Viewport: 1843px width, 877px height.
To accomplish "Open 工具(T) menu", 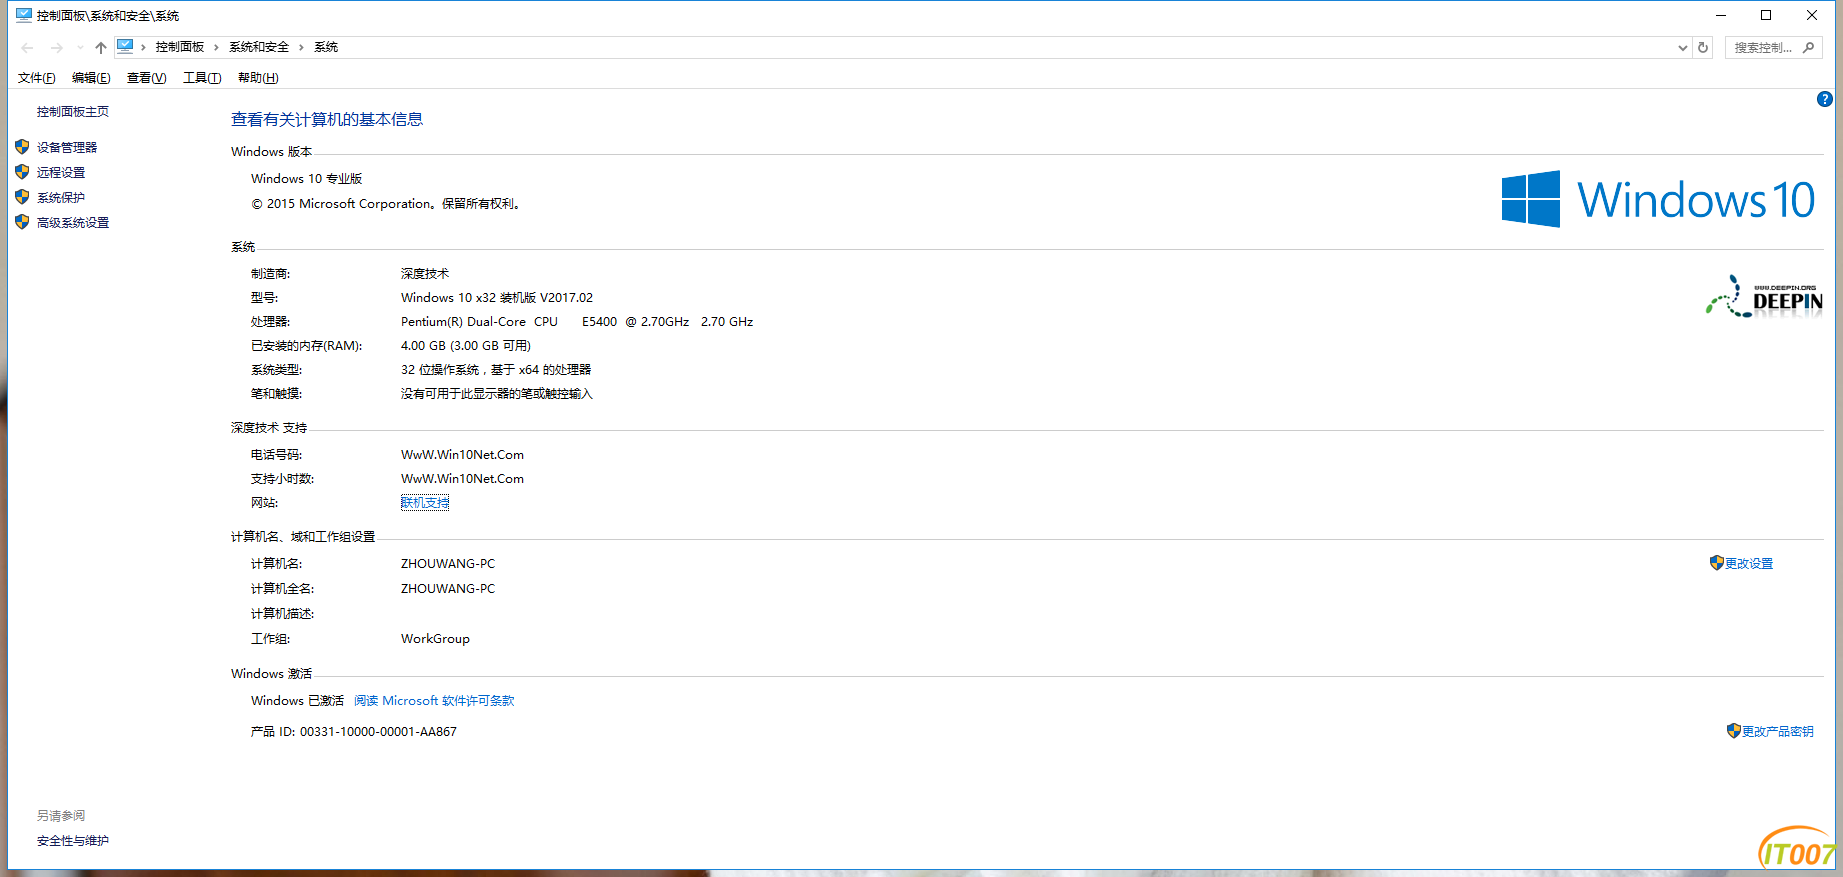I will [202, 78].
